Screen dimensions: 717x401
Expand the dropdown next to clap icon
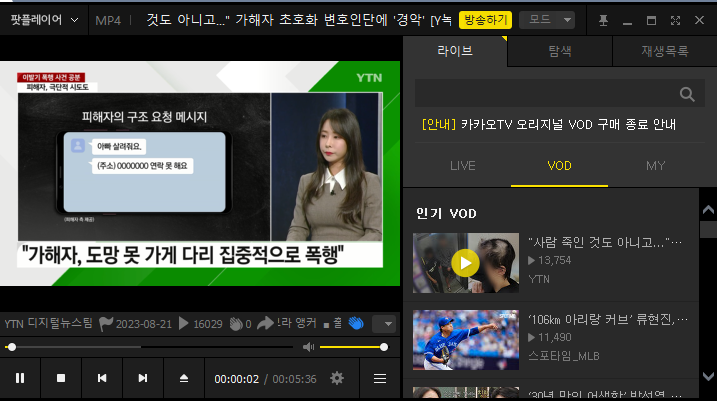(384, 324)
